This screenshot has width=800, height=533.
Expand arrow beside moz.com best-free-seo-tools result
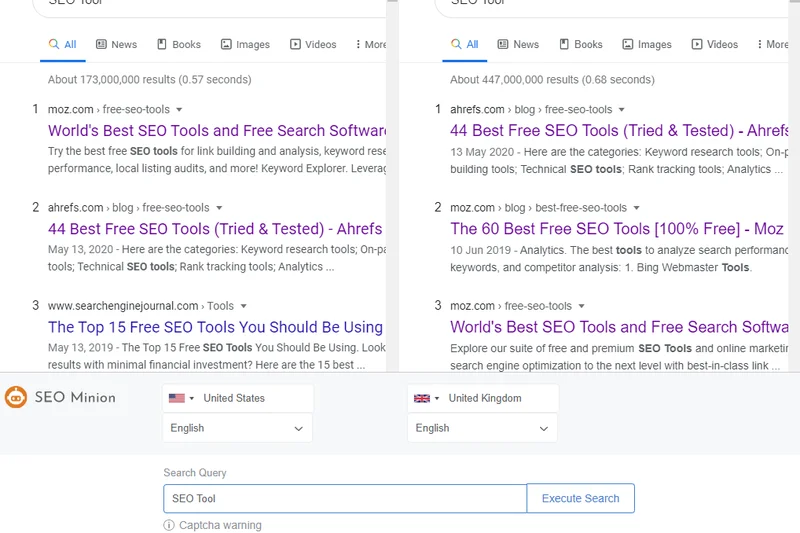click(636, 208)
